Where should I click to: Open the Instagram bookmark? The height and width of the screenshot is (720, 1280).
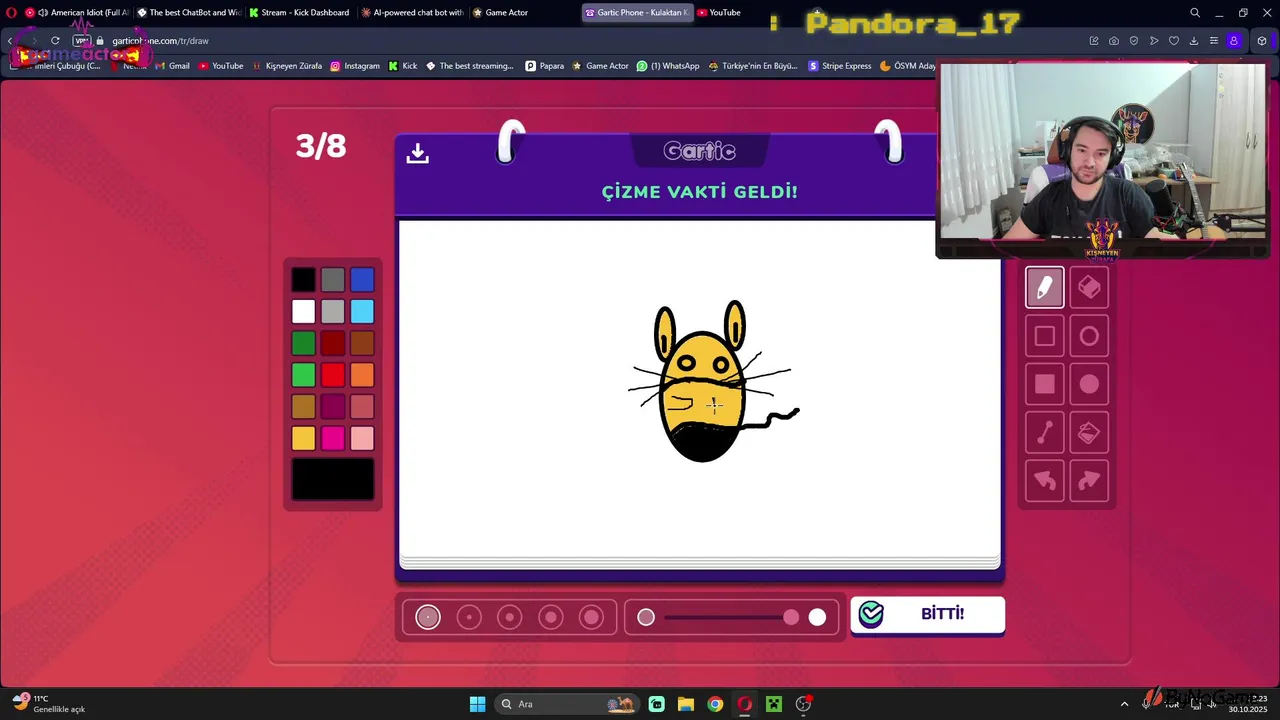(x=355, y=66)
